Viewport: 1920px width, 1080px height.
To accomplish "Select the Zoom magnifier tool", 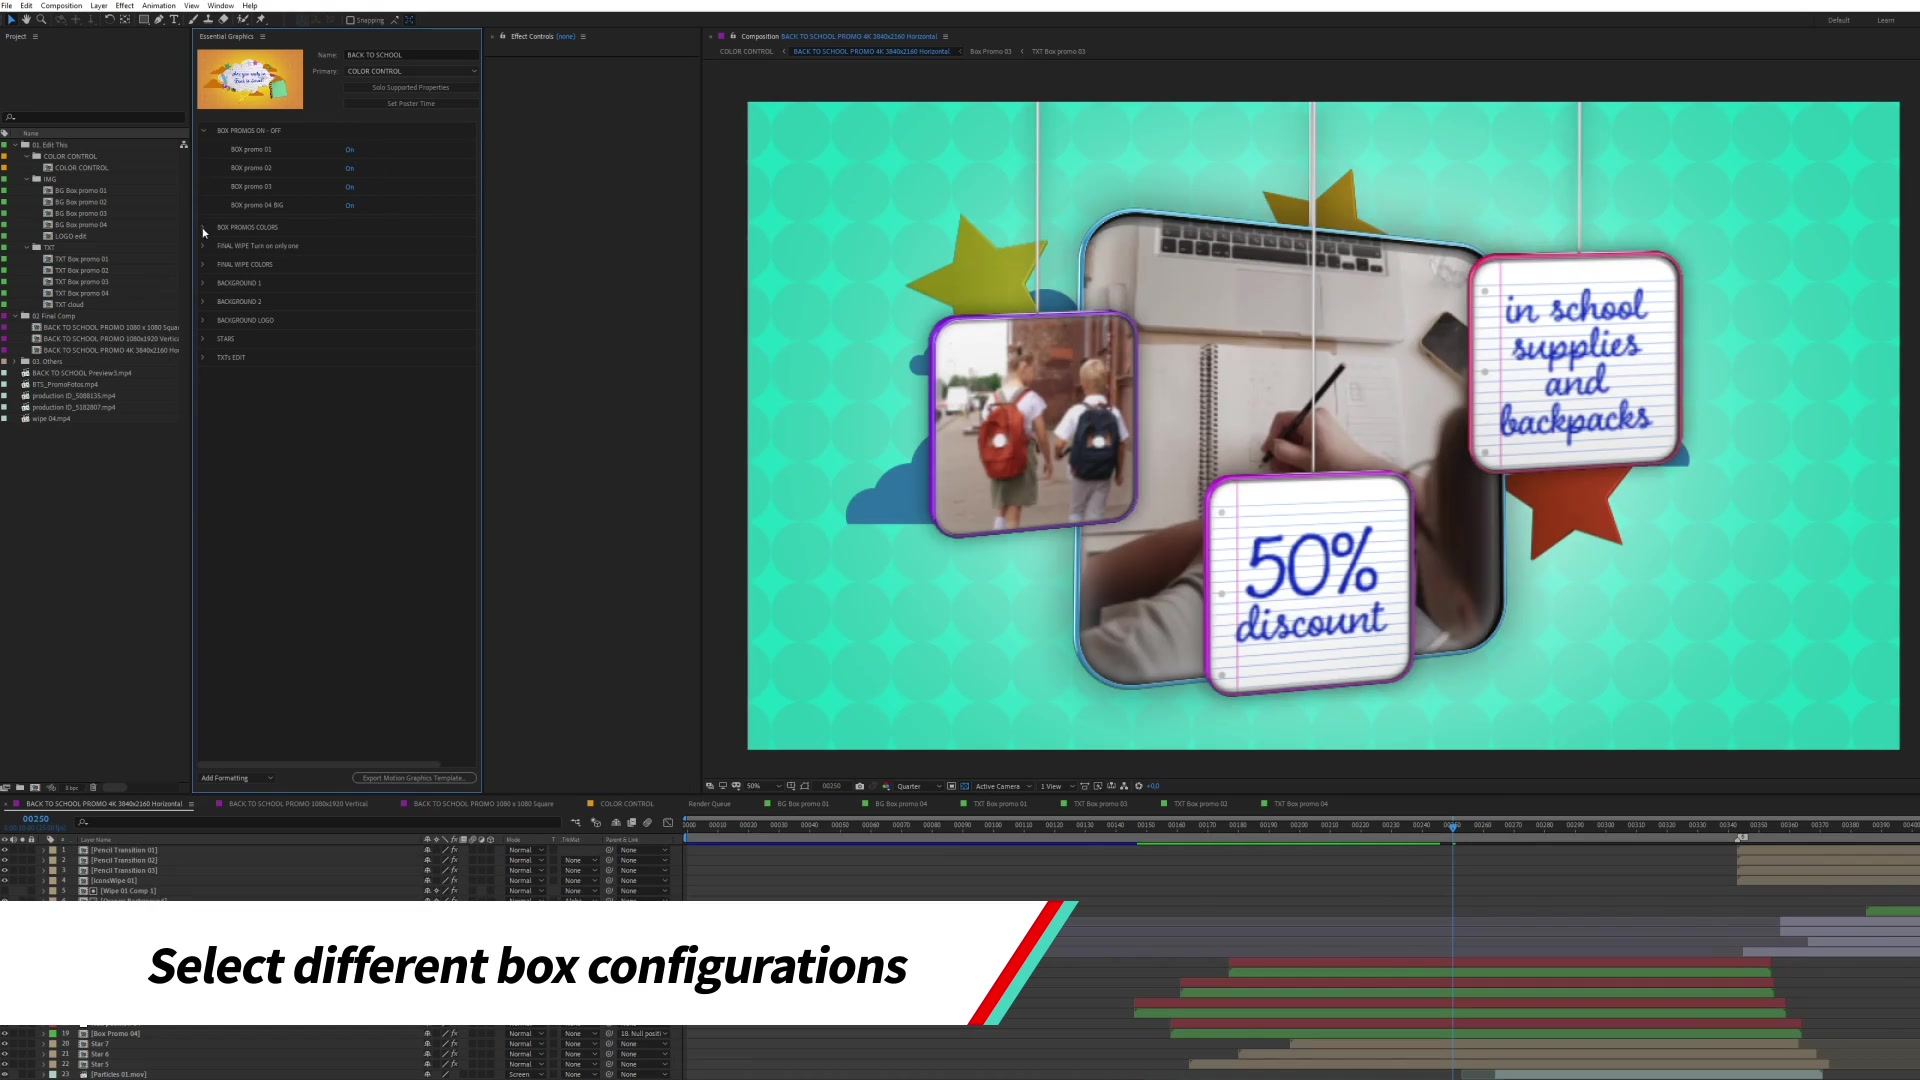I will click(x=41, y=19).
